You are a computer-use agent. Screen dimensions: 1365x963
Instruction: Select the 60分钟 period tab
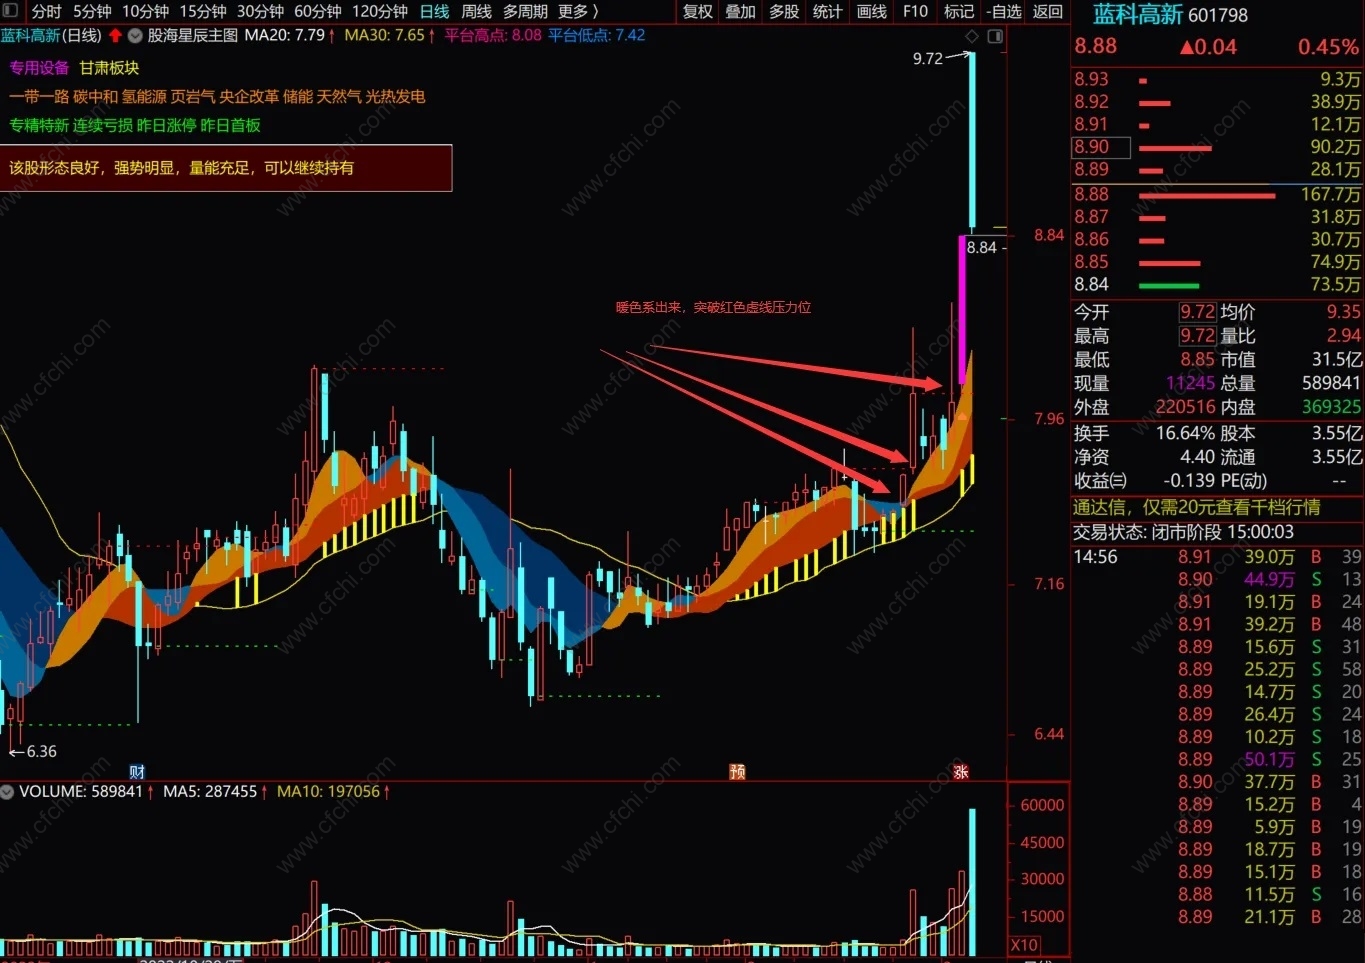point(318,11)
